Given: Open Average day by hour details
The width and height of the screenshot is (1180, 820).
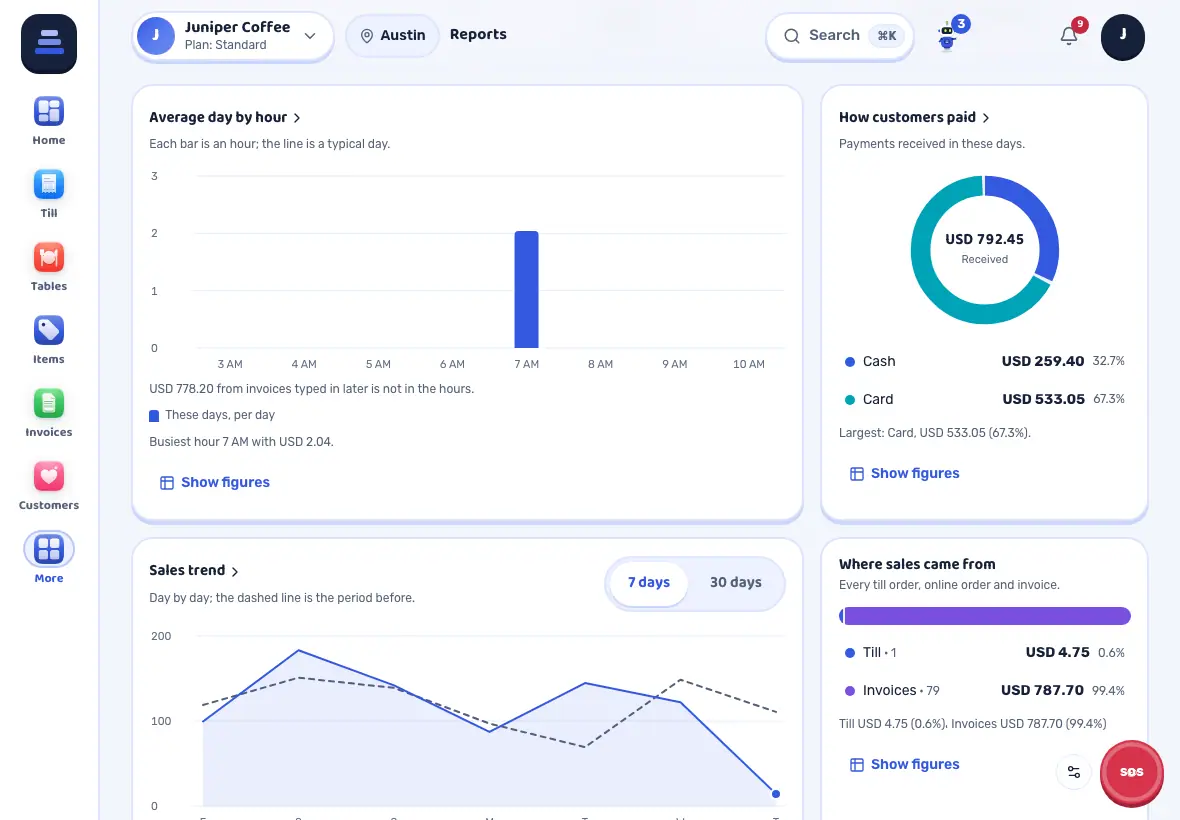Looking at the screenshot, I should coord(225,117).
